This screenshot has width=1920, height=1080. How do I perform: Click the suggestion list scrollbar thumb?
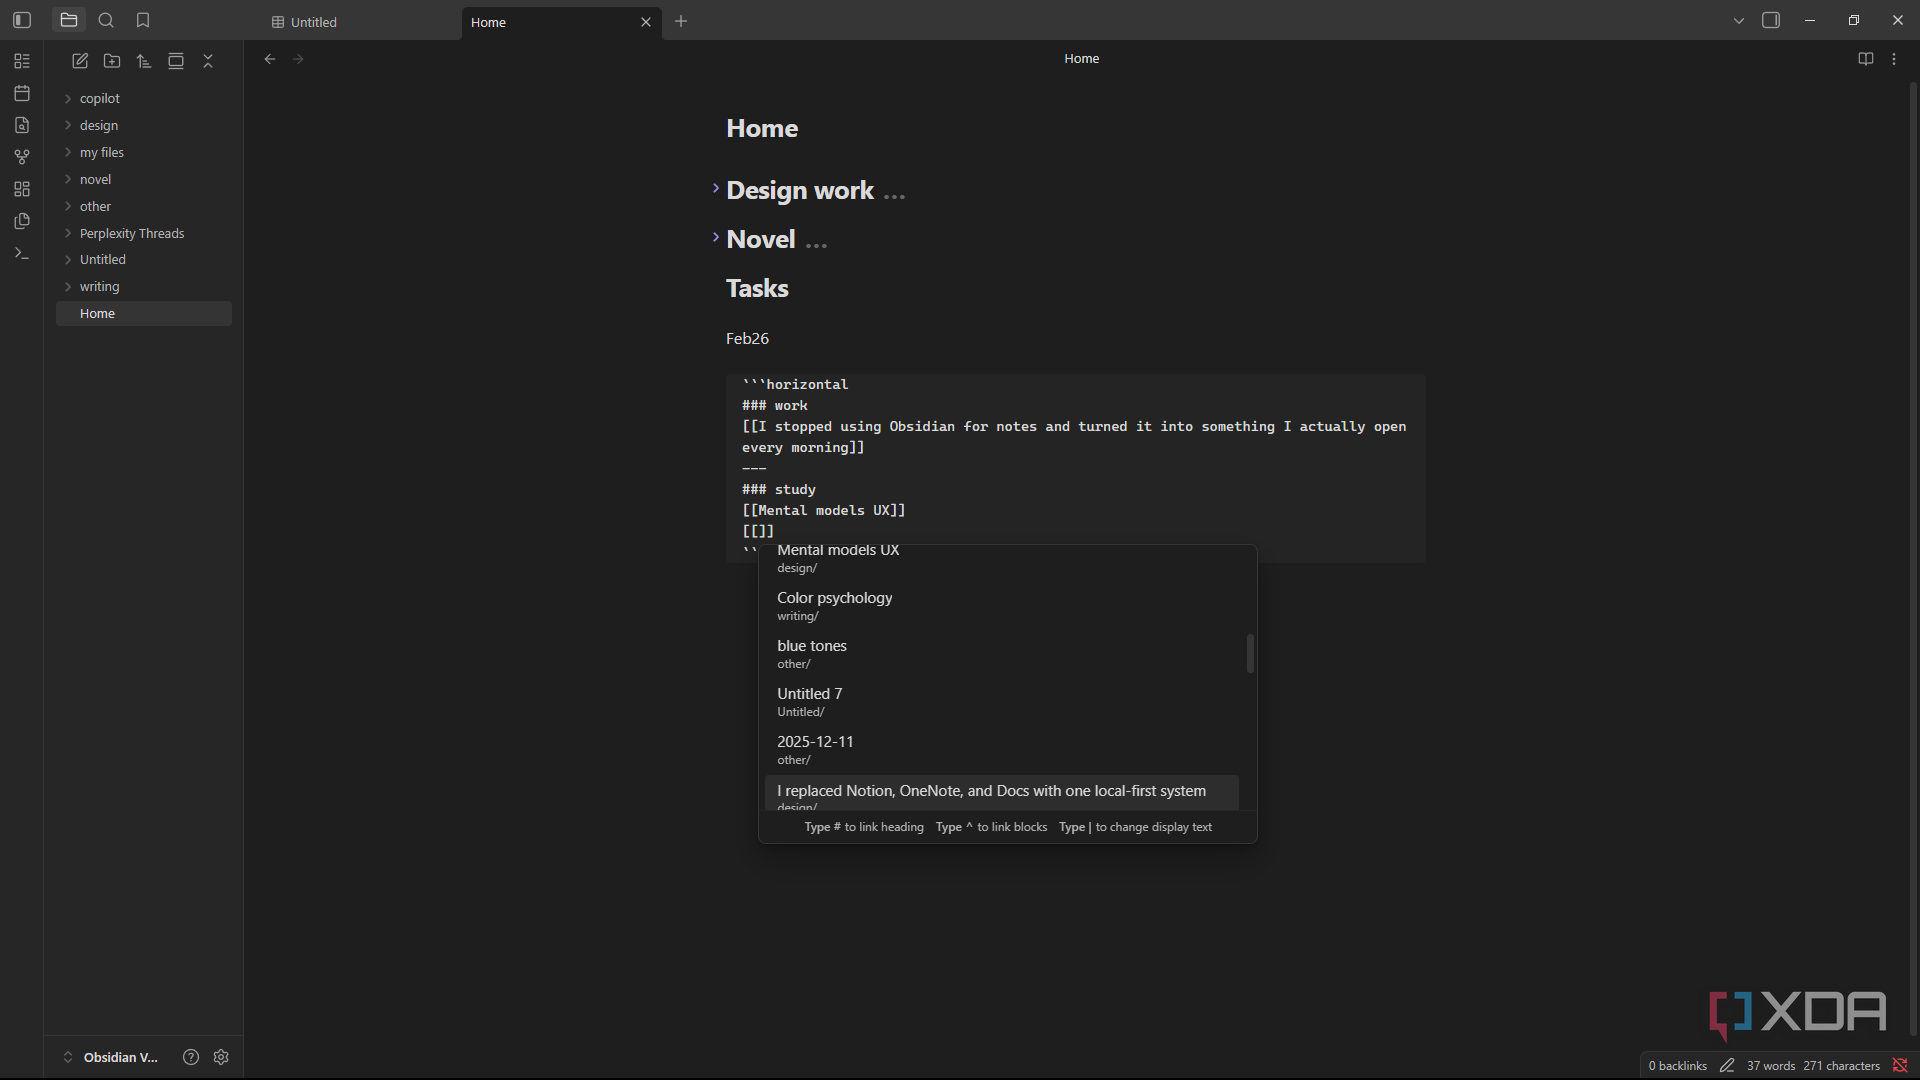pyautogui.click(x=1250, y=653)
